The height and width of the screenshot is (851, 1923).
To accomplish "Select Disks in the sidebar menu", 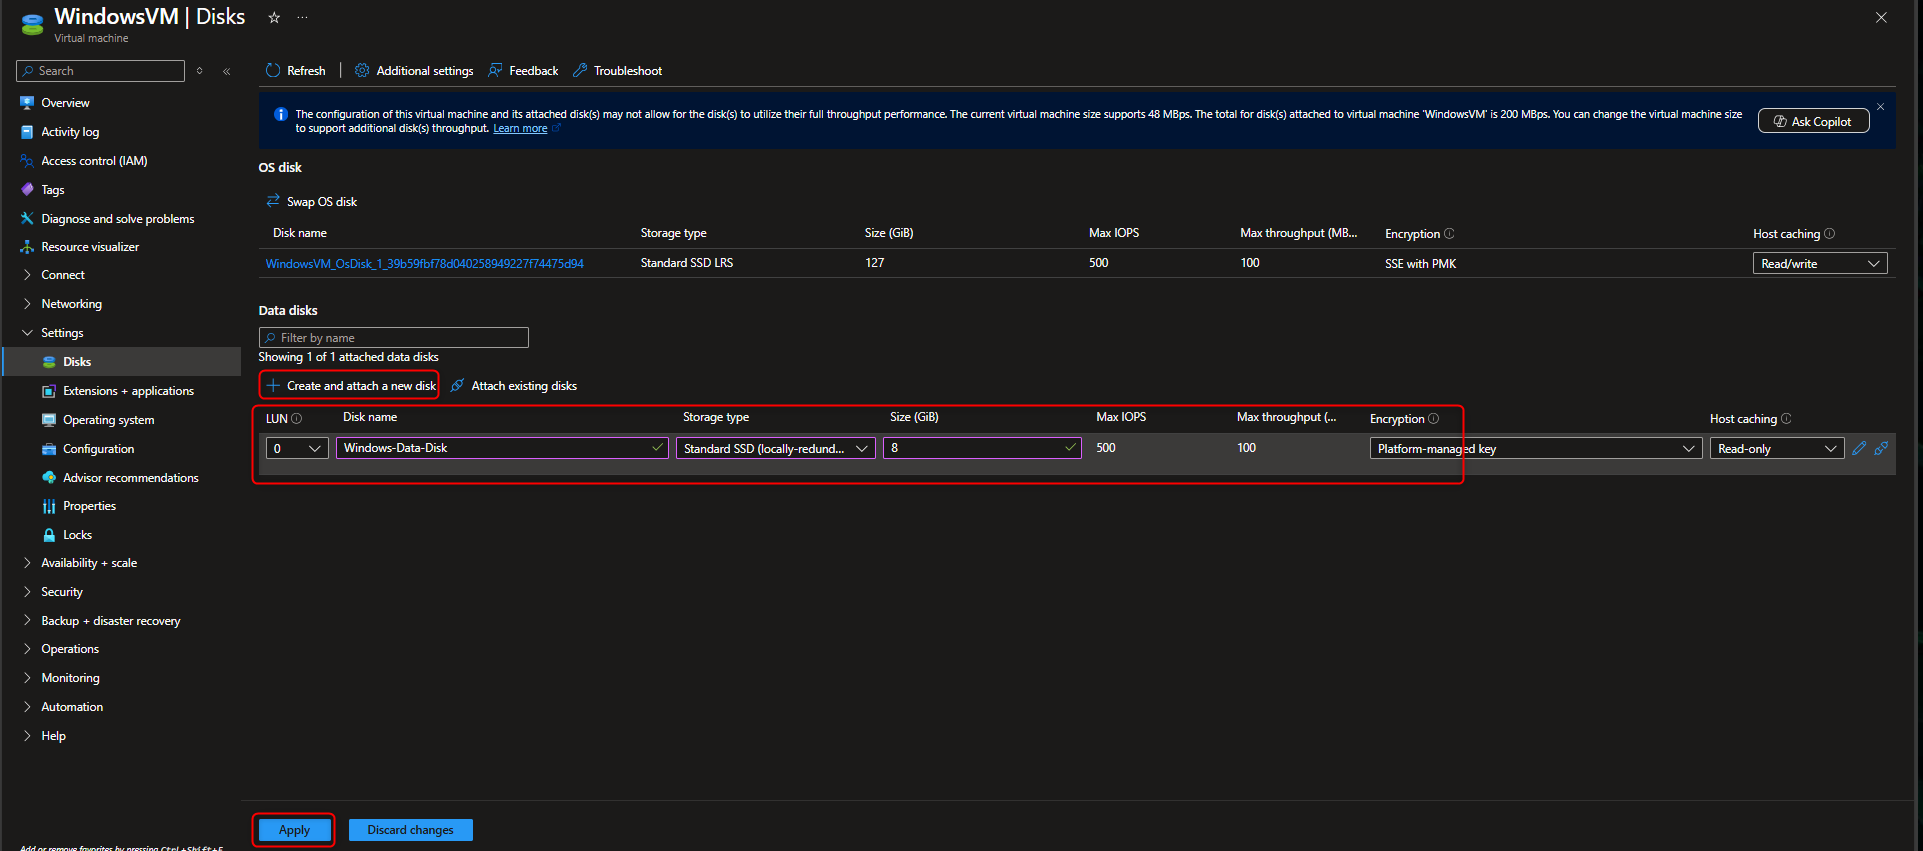I will click(122, 362).
